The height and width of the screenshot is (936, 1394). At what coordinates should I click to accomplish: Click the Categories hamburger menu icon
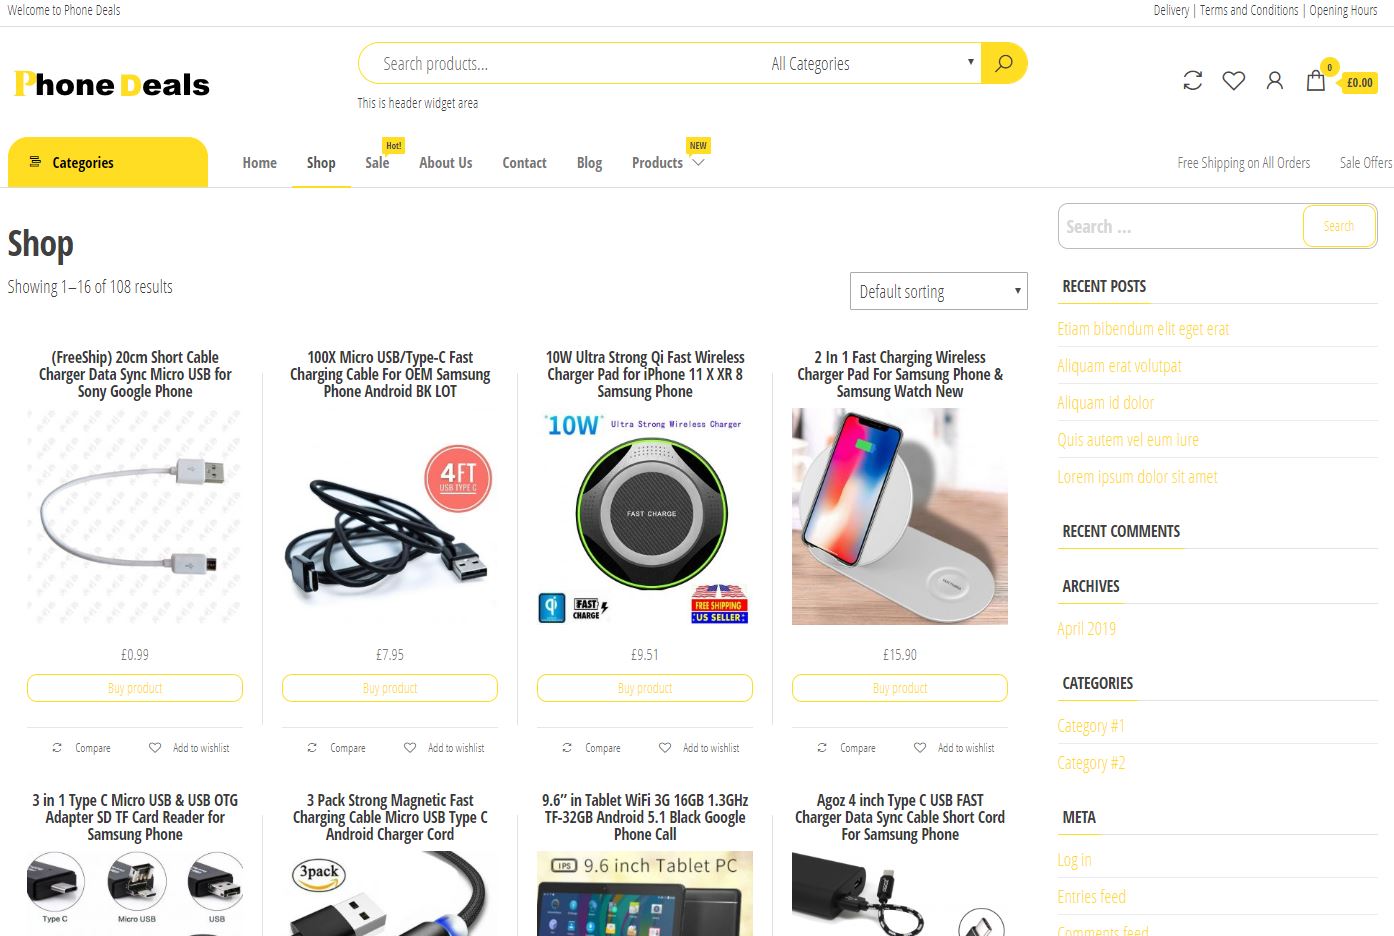point(35,162)
